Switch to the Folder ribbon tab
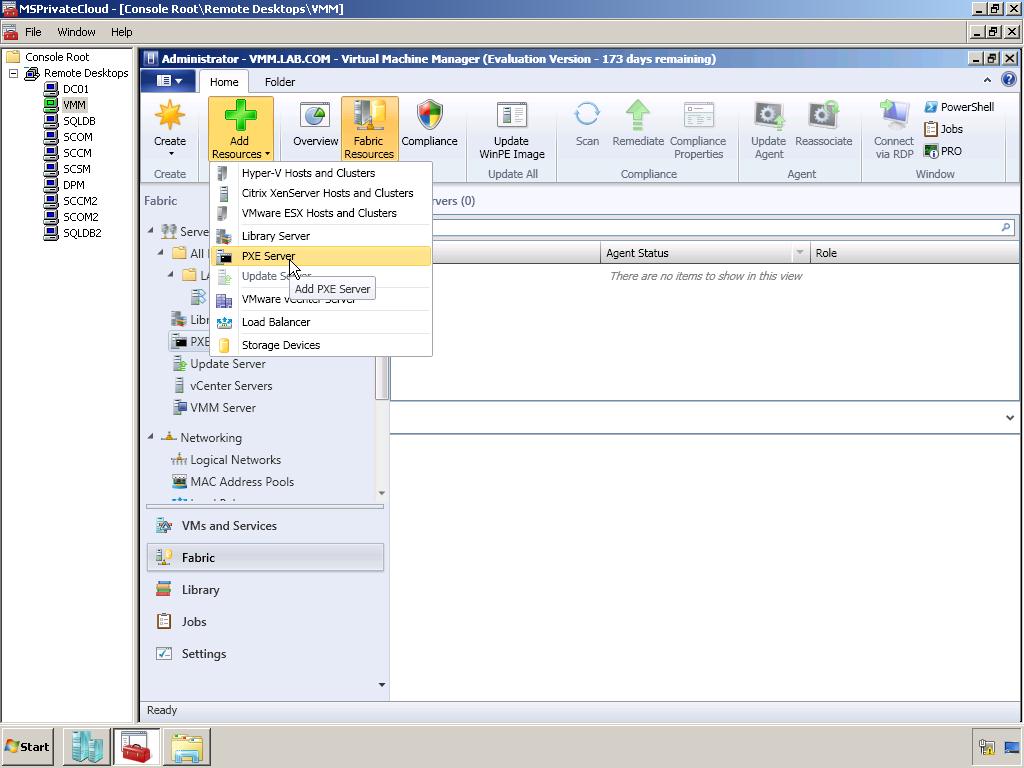Viewport: 1024px width, 768px height. tap(280, 82)
